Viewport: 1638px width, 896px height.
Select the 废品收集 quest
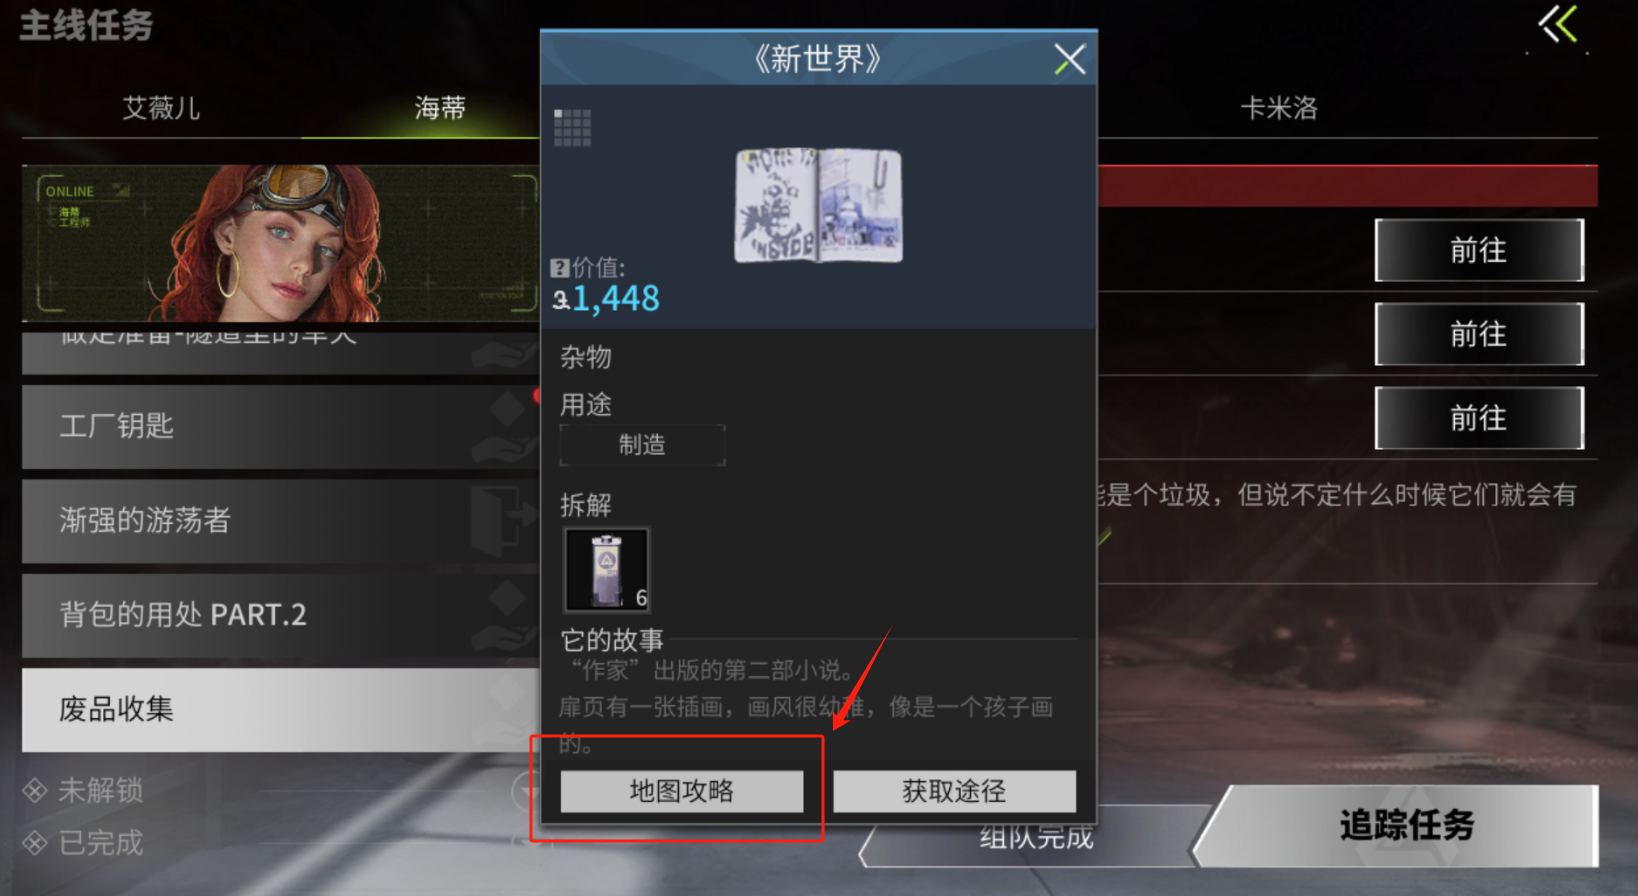click(281, 709)
